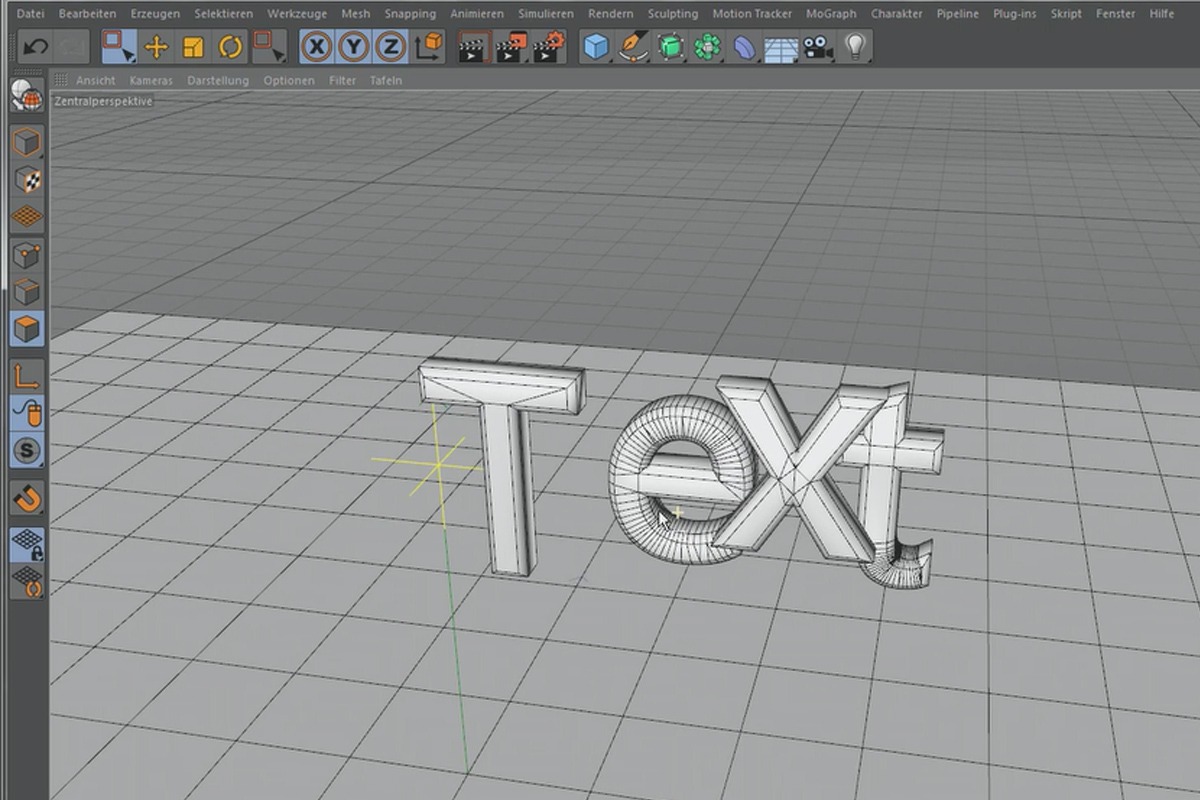Open the viewport Filter menu
This screenshot has width=1200, height=800.
(x=342, y=80)
